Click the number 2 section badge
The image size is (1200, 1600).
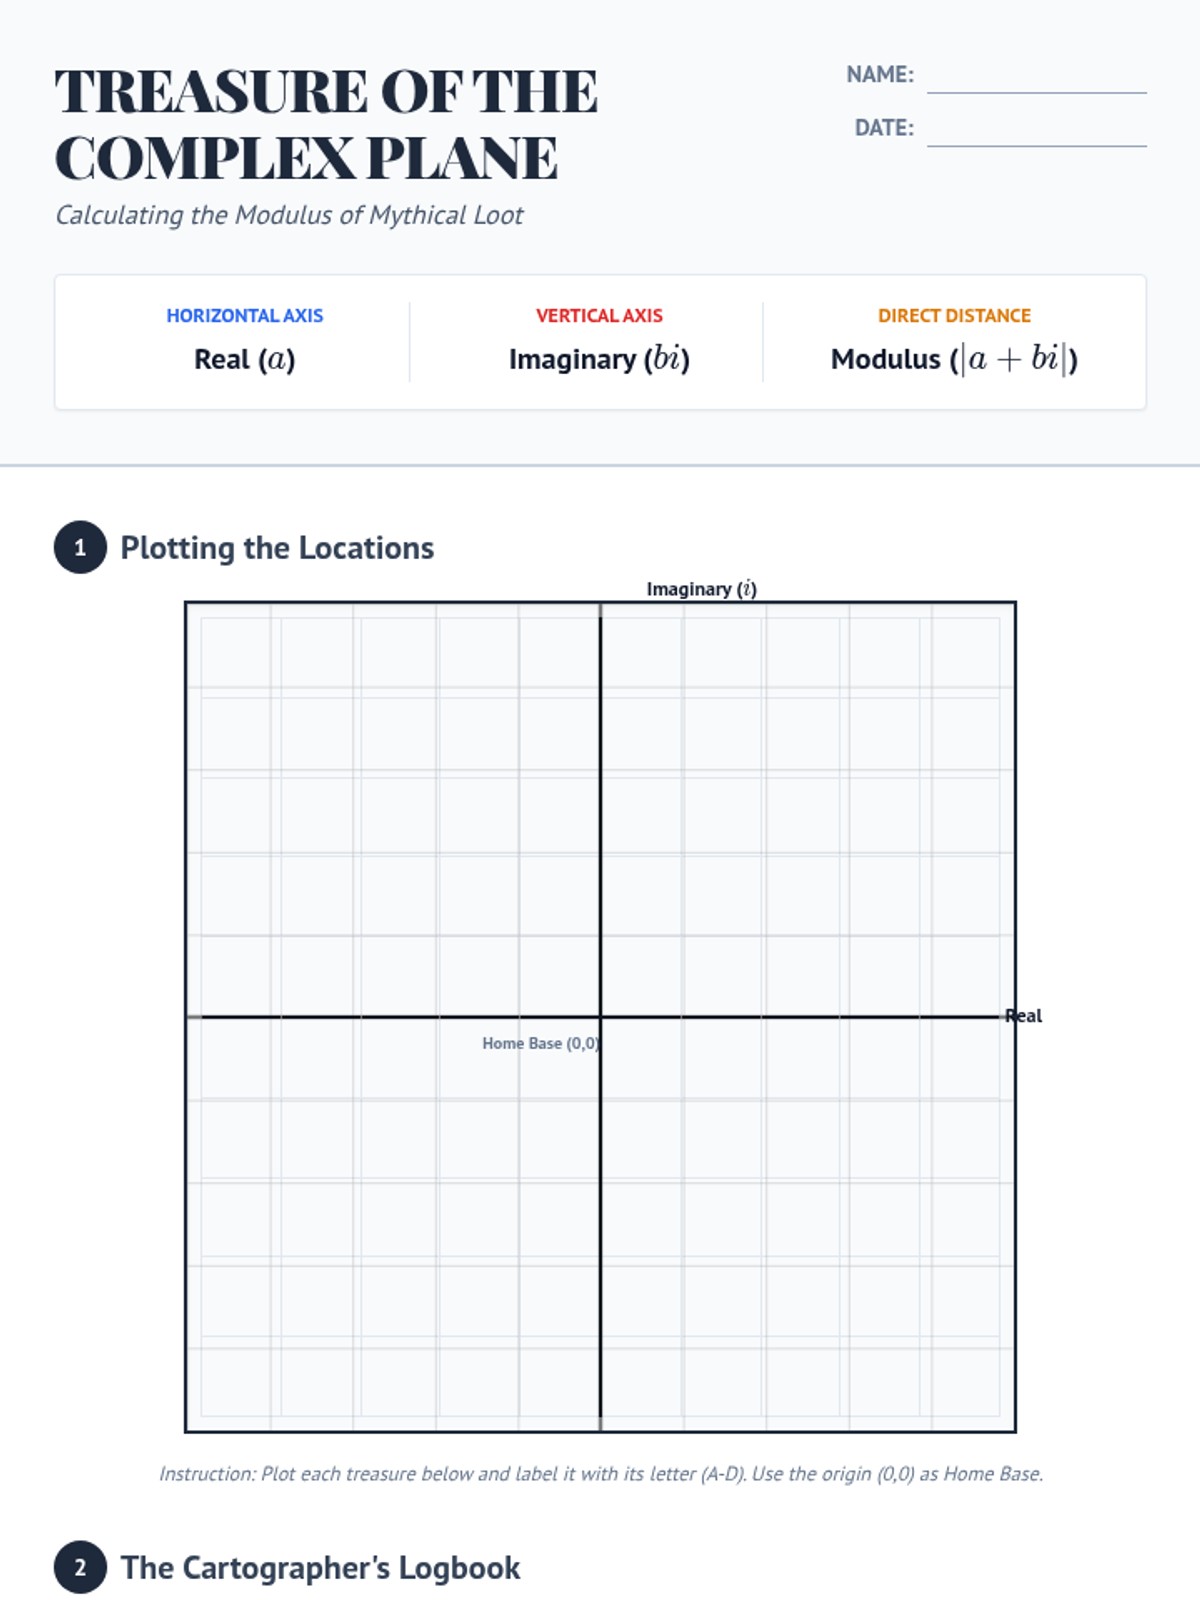tap(80, 1567)
